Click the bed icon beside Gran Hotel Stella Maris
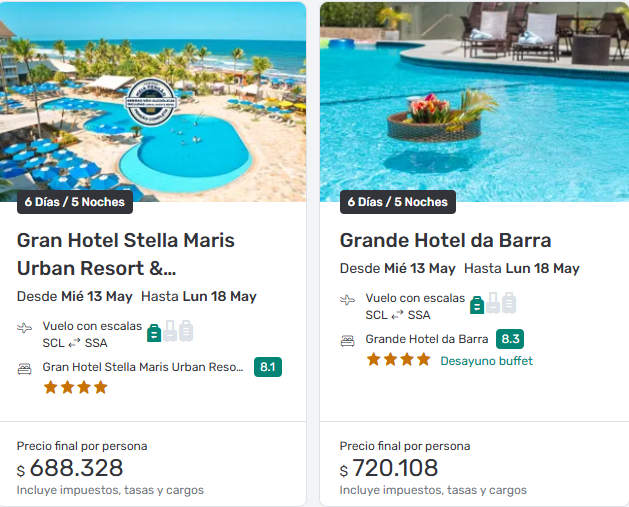 tap(25, 368)
